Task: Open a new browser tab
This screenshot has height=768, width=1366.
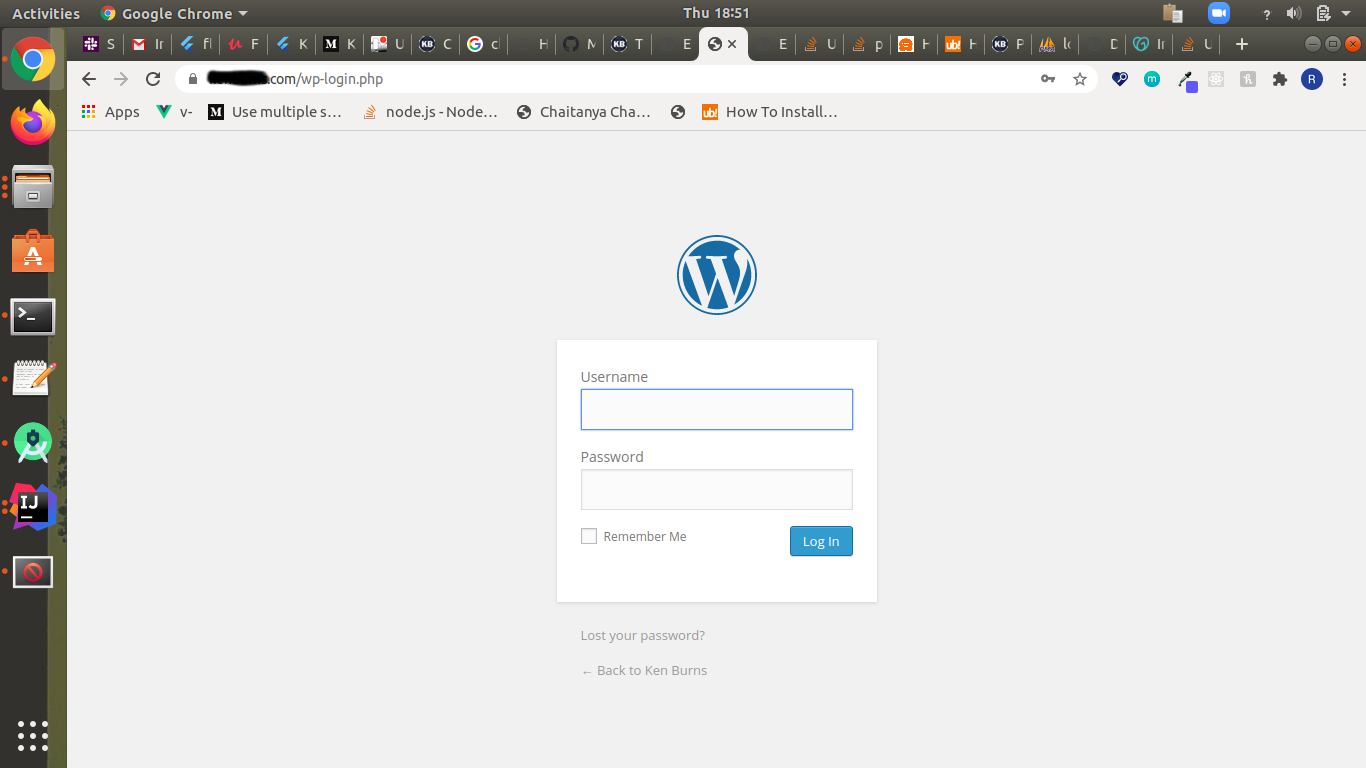Action: pyautogui.click(x=1242, y=44)
